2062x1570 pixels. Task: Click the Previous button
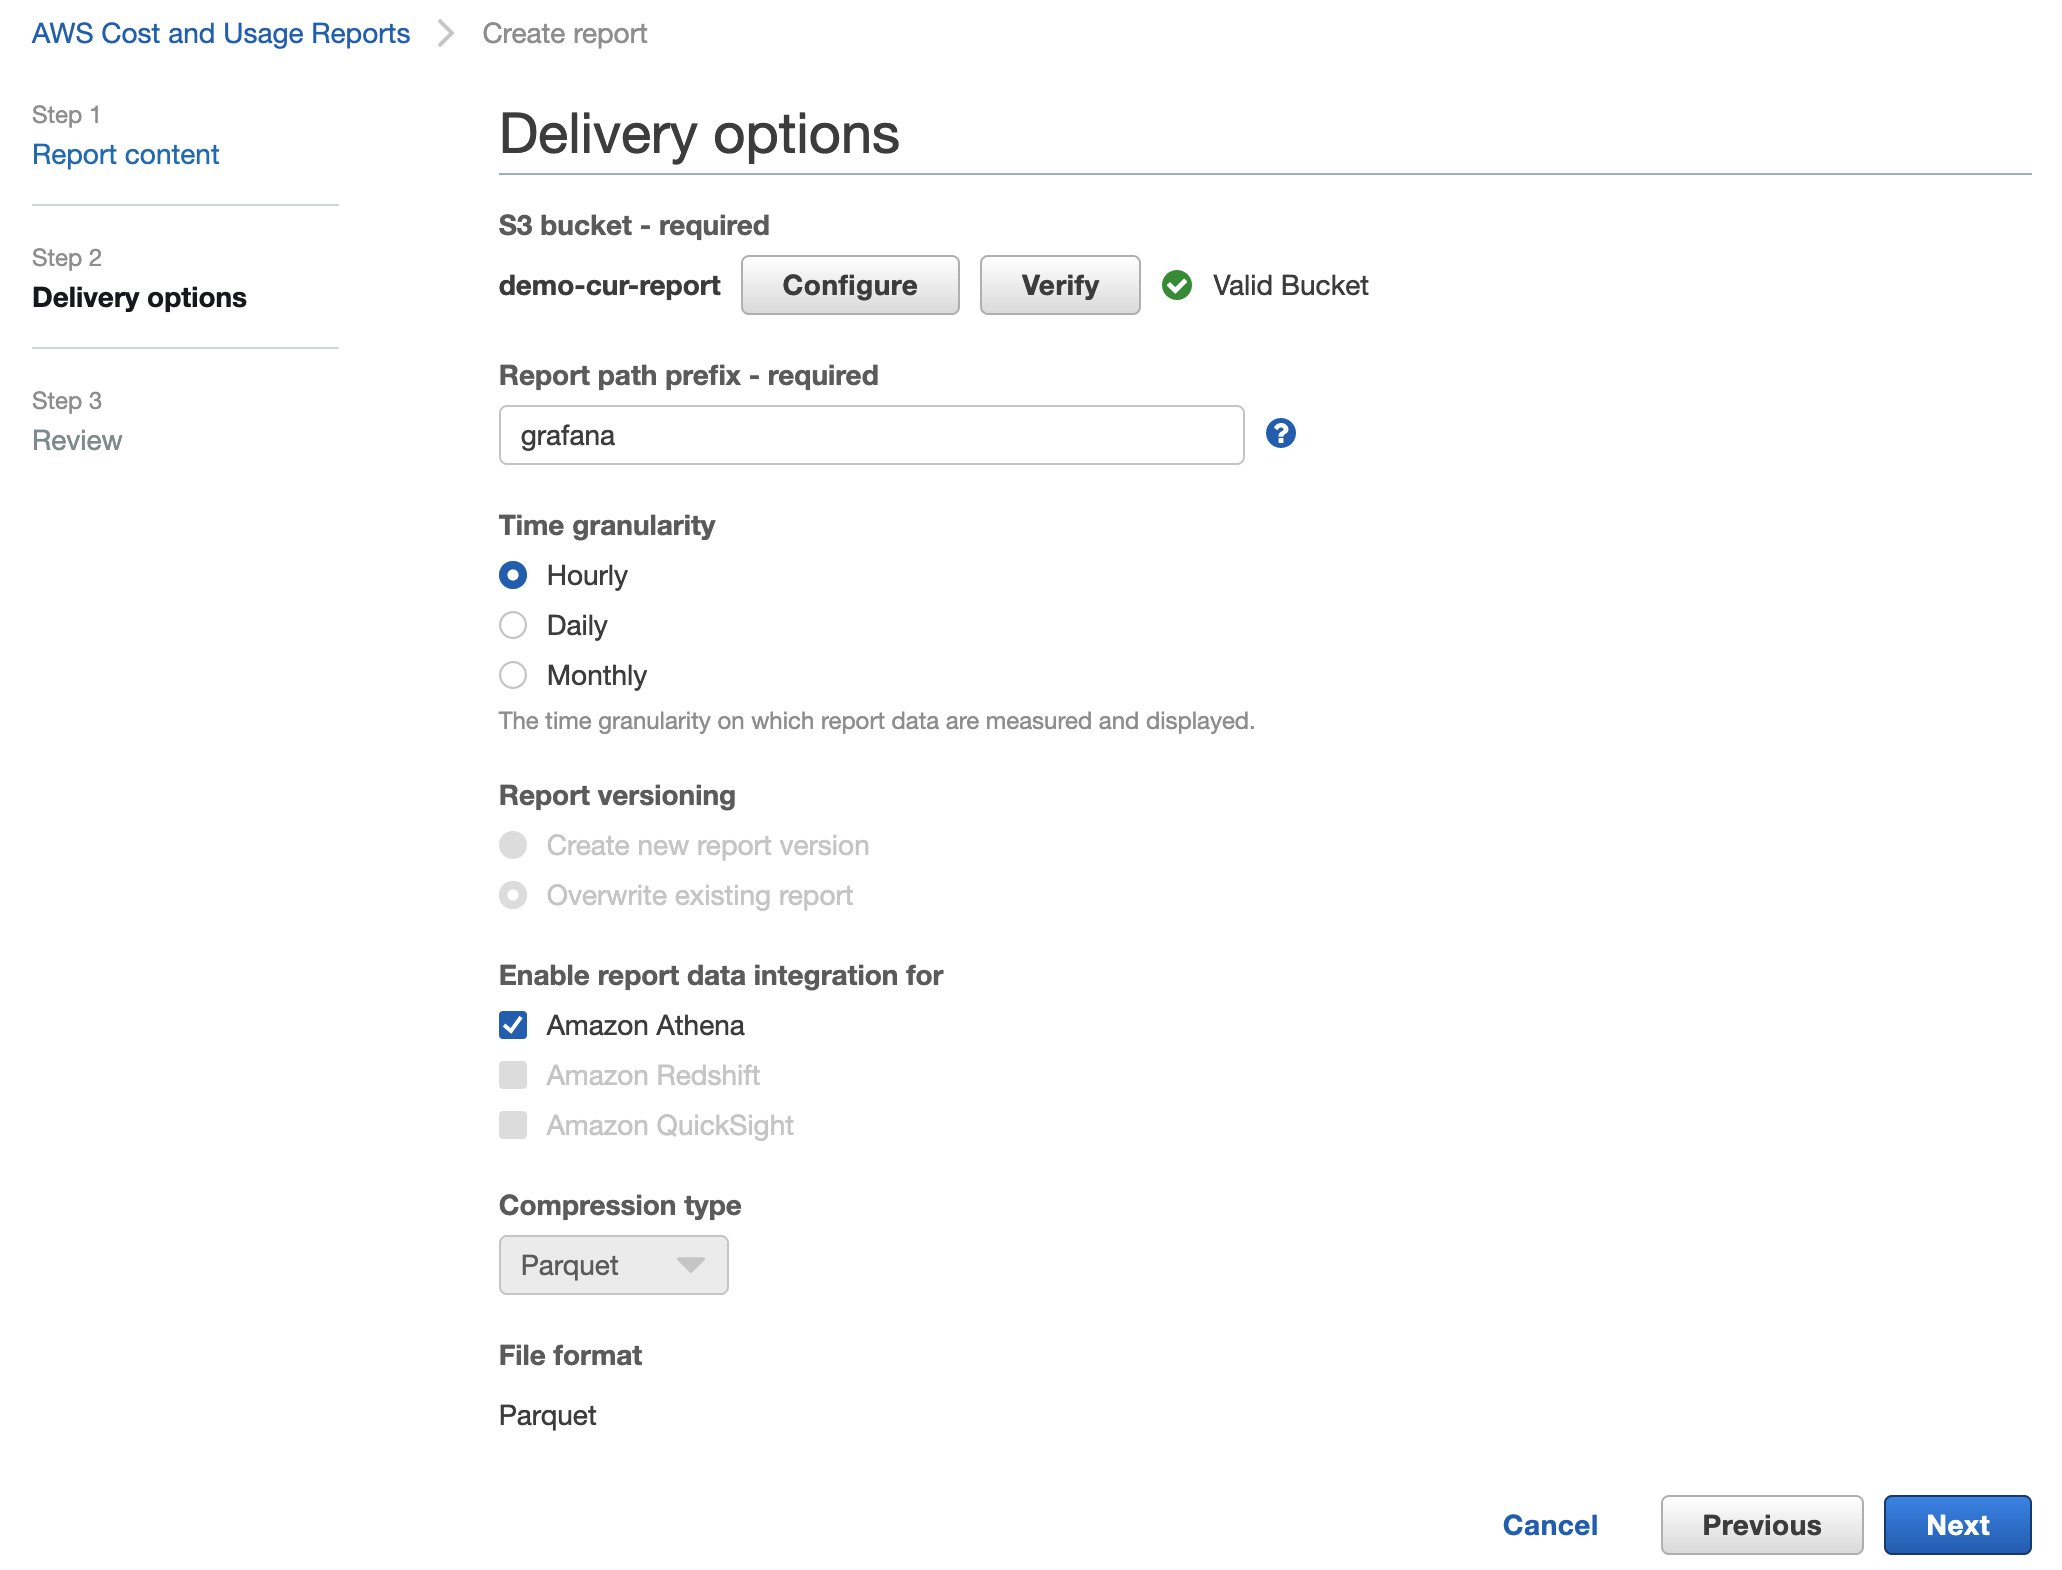(x=1761, y=1525)
